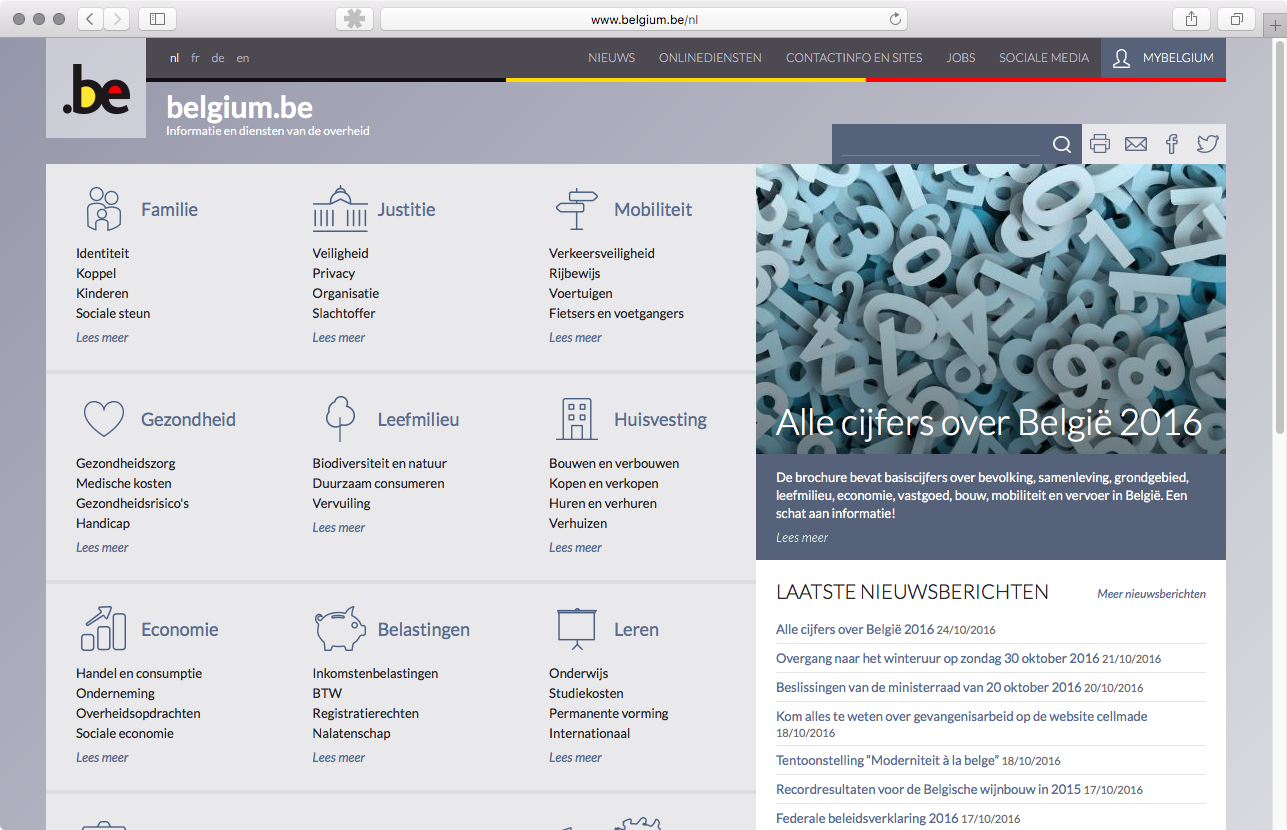Switch language to de
The image size is (1287, 830).
pyautogui.click(x=218, y=58)
